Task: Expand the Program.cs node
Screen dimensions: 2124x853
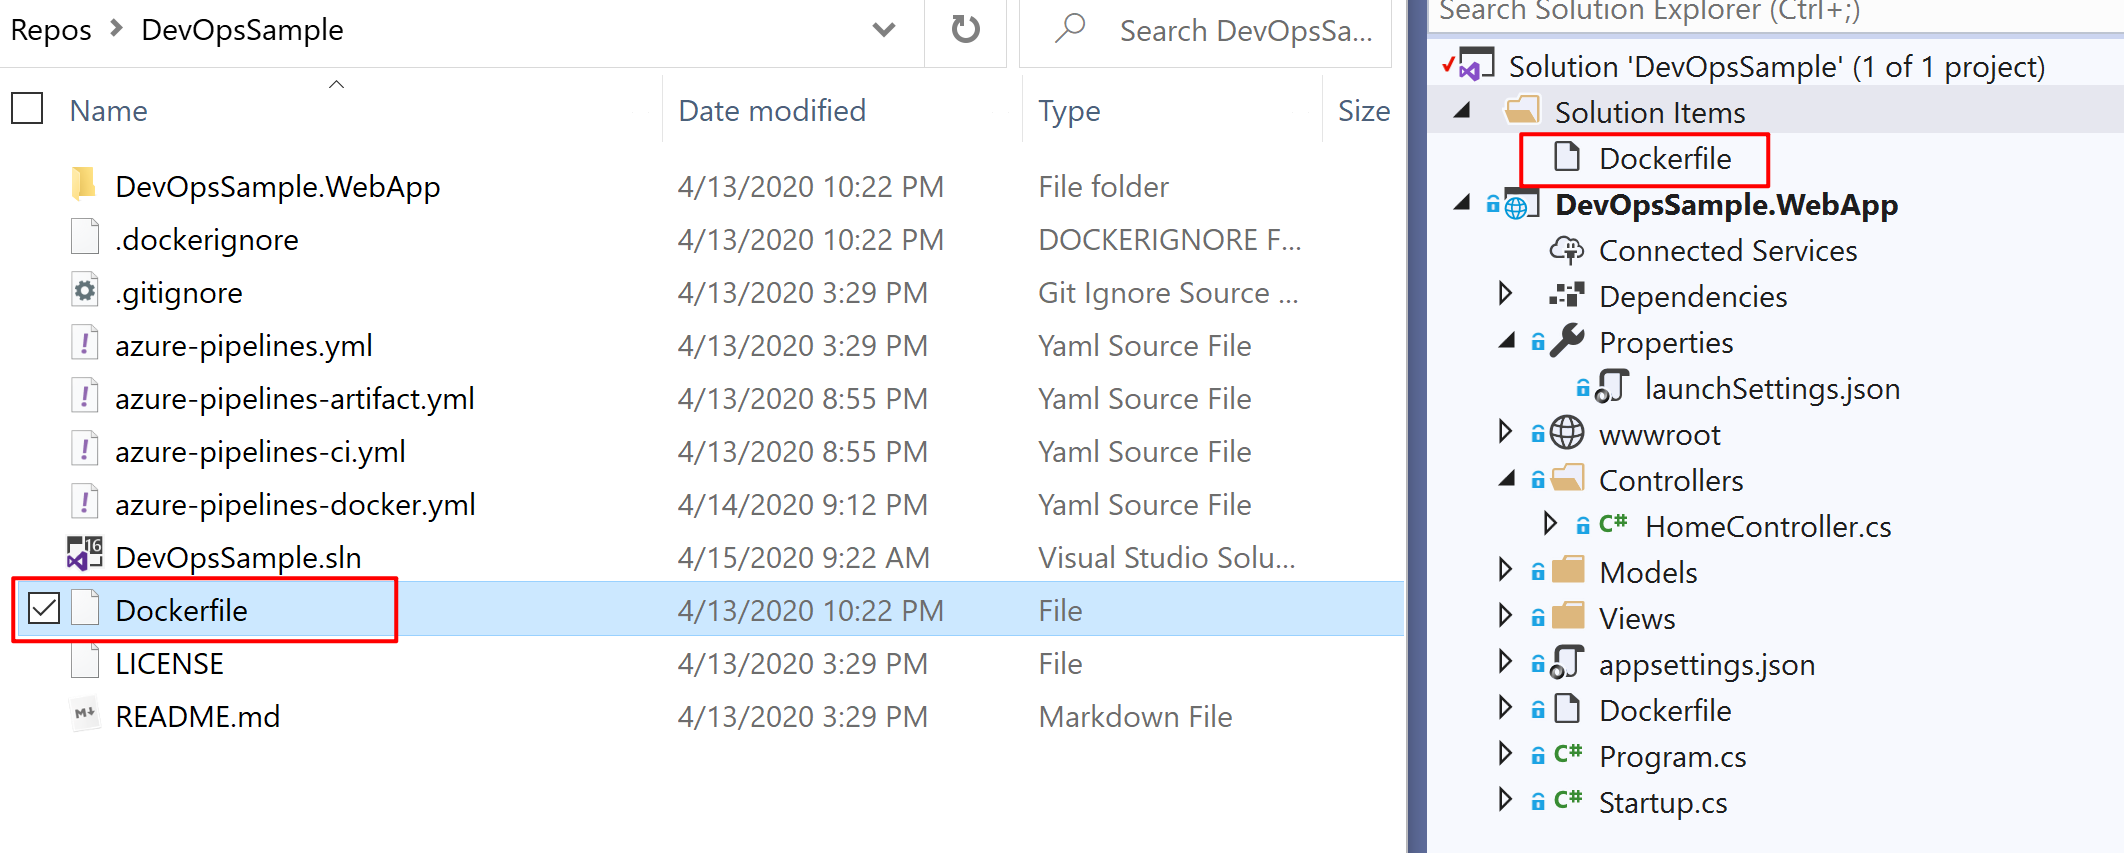Action: 1505,753
